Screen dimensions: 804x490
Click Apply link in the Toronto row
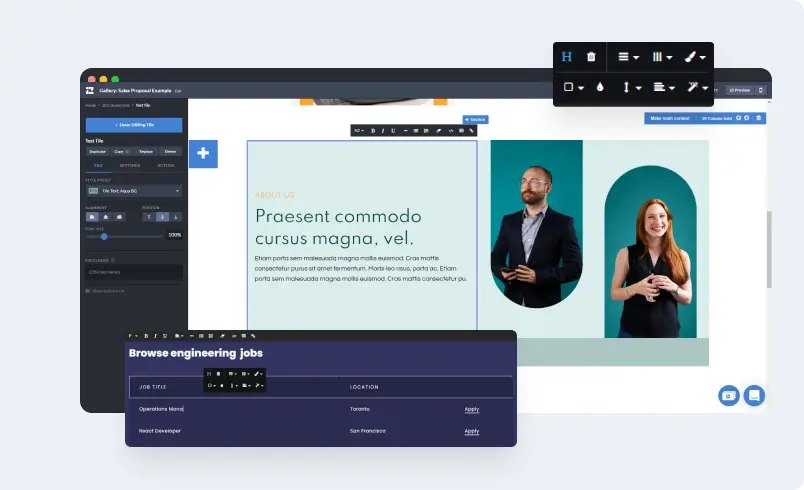pos(472,410)
